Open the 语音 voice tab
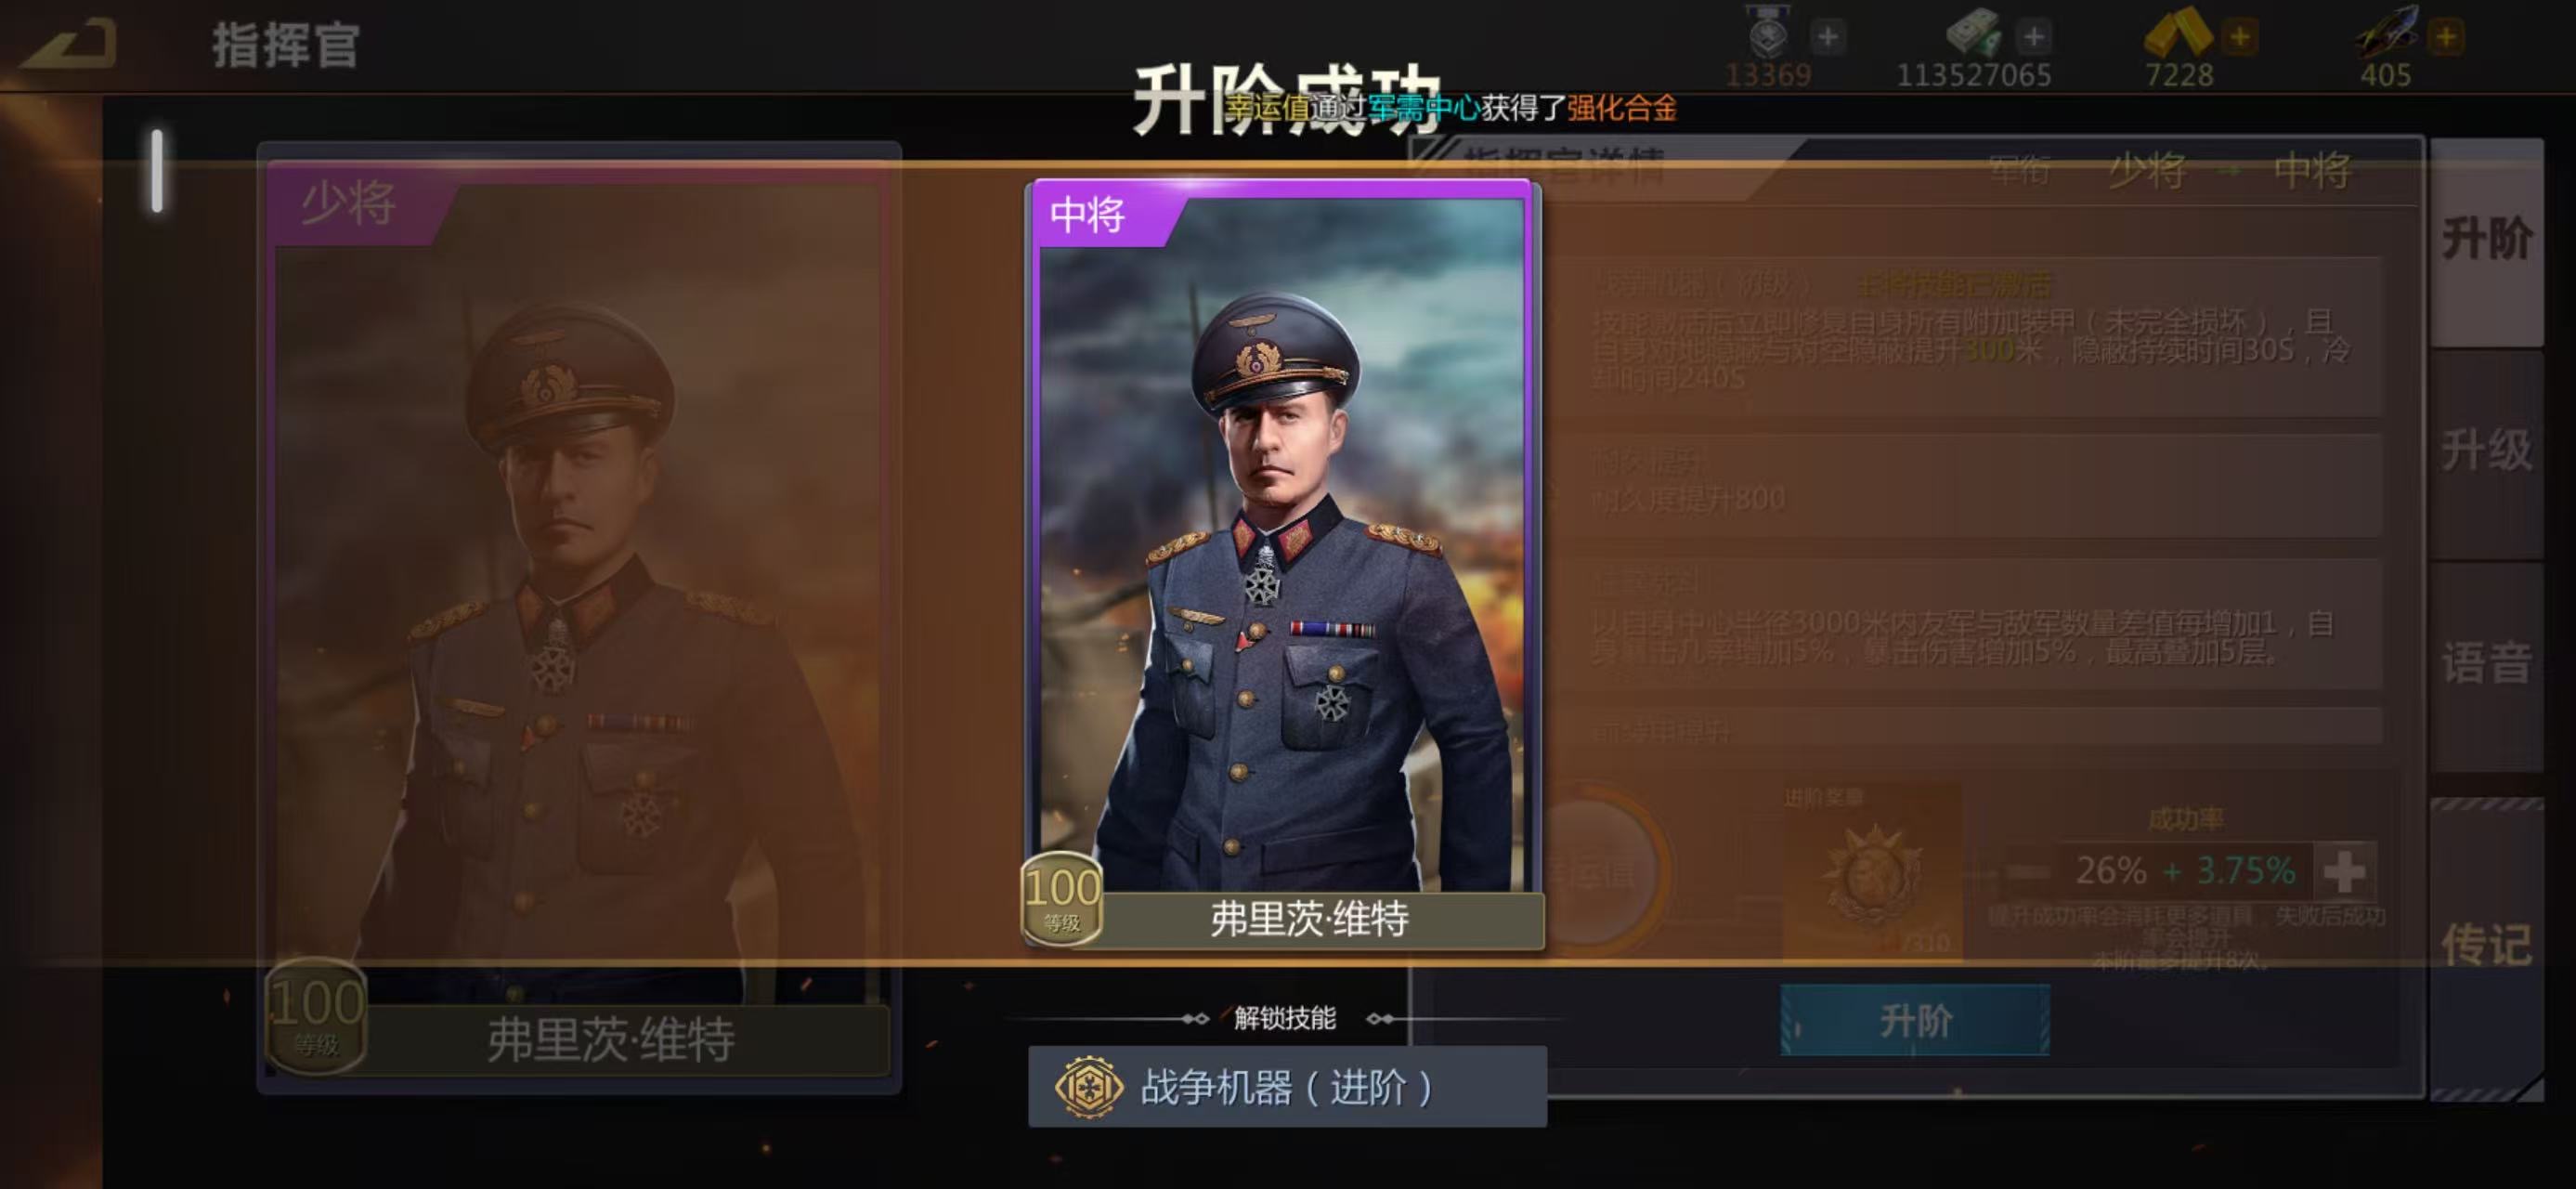 (2486, 664)
